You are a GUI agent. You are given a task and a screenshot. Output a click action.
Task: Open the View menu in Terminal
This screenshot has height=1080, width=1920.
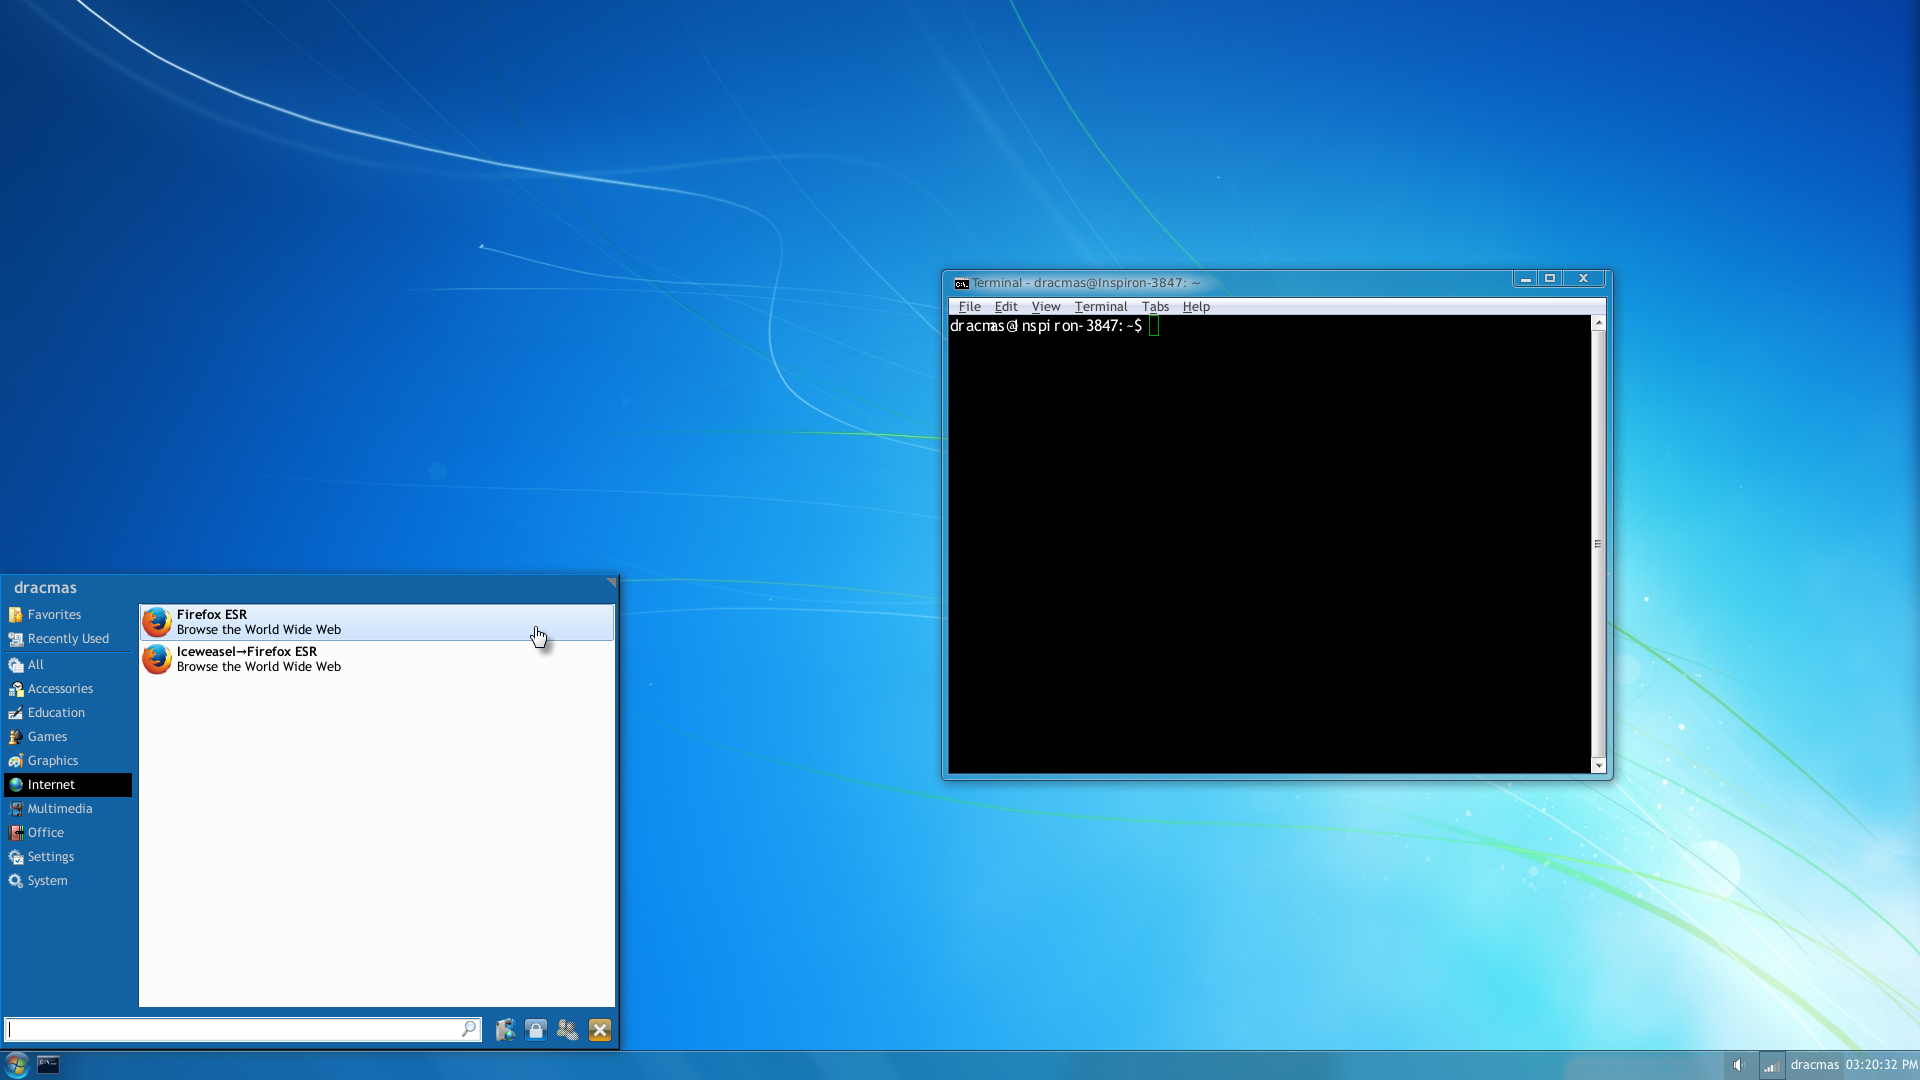(1046, 307)
